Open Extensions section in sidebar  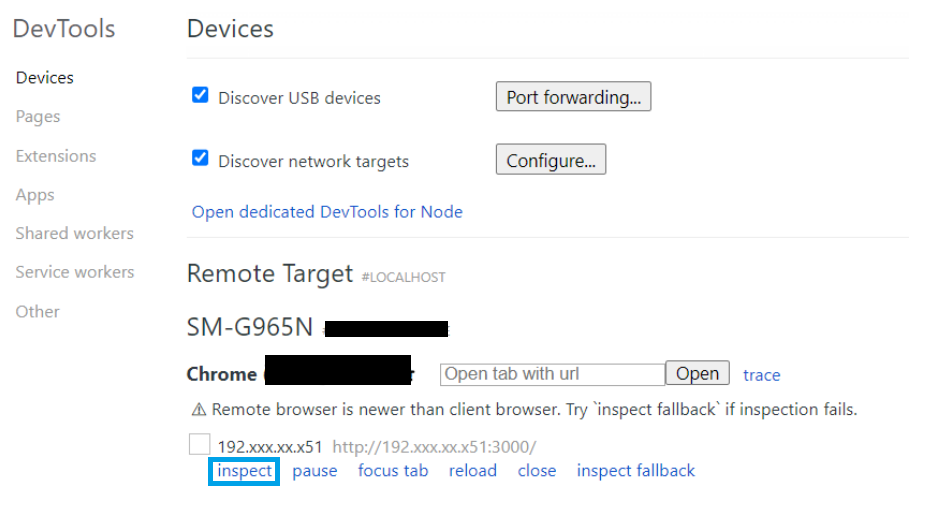coord(56,156)
